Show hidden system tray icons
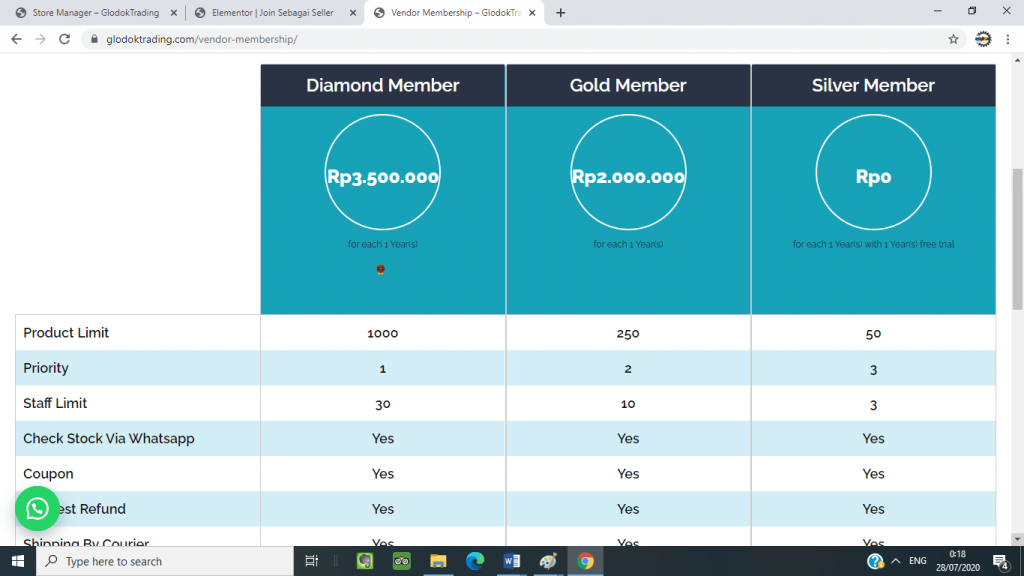The width and height of the screenshot is (1024, 576). [896, 561]
